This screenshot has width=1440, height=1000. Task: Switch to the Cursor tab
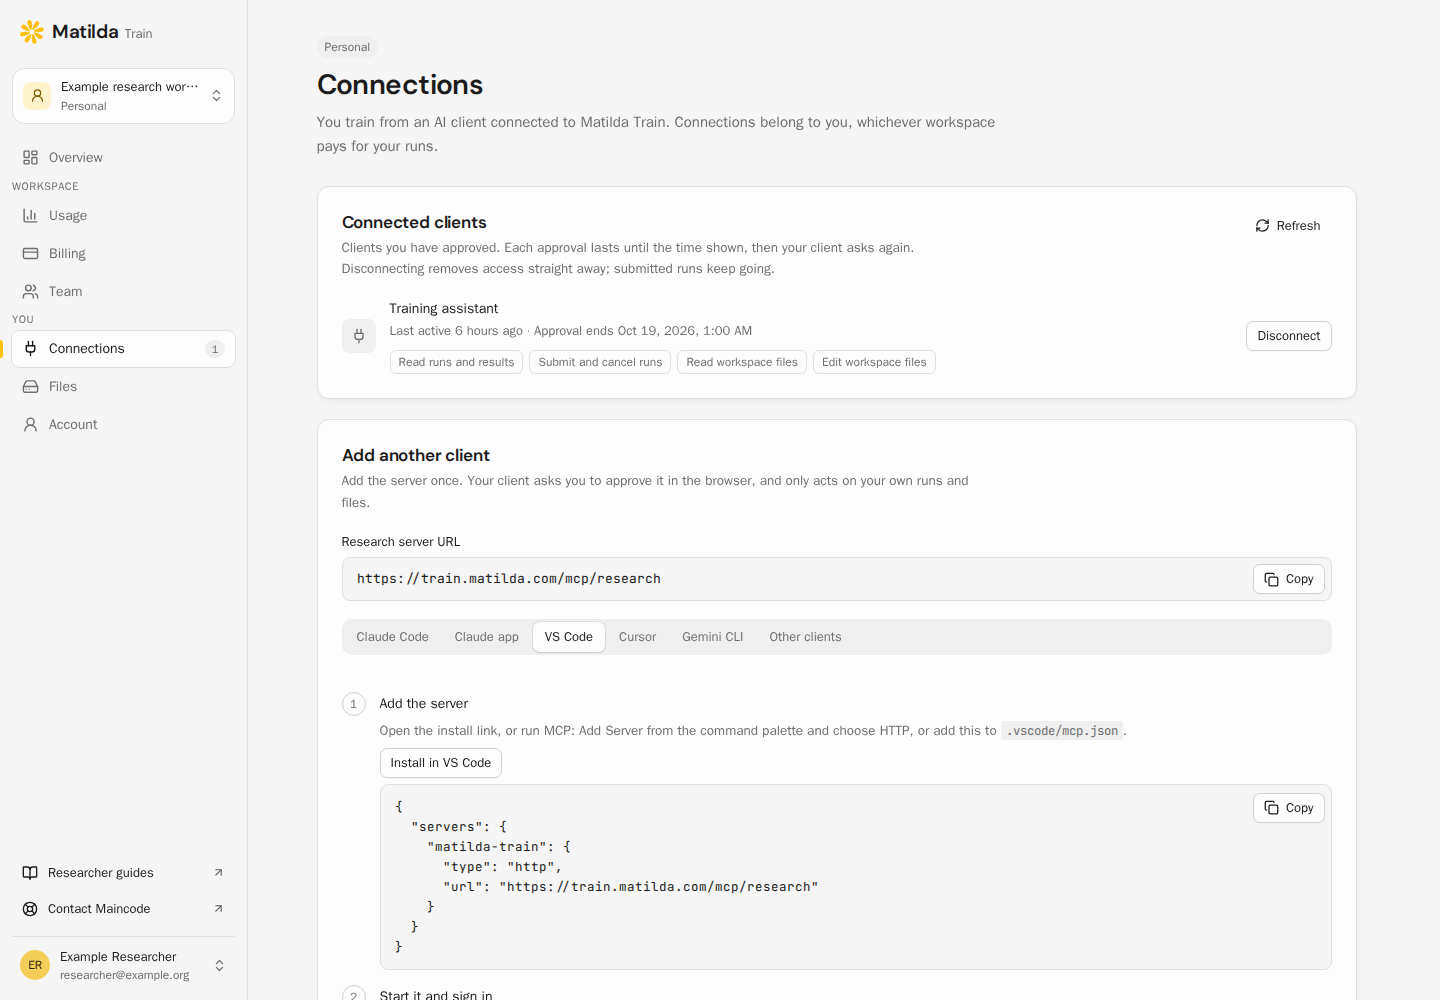[x=637, y=637]
